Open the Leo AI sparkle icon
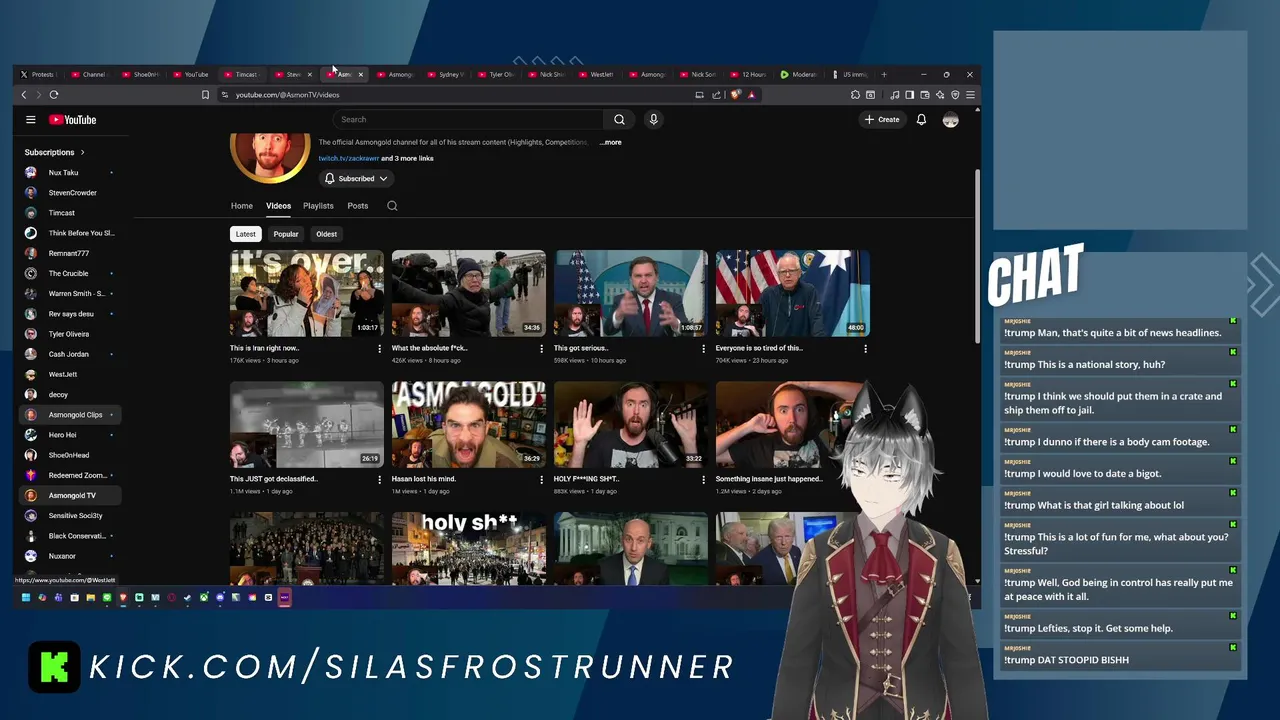The height and width of the screenshot is (720, 1280). 940,95
